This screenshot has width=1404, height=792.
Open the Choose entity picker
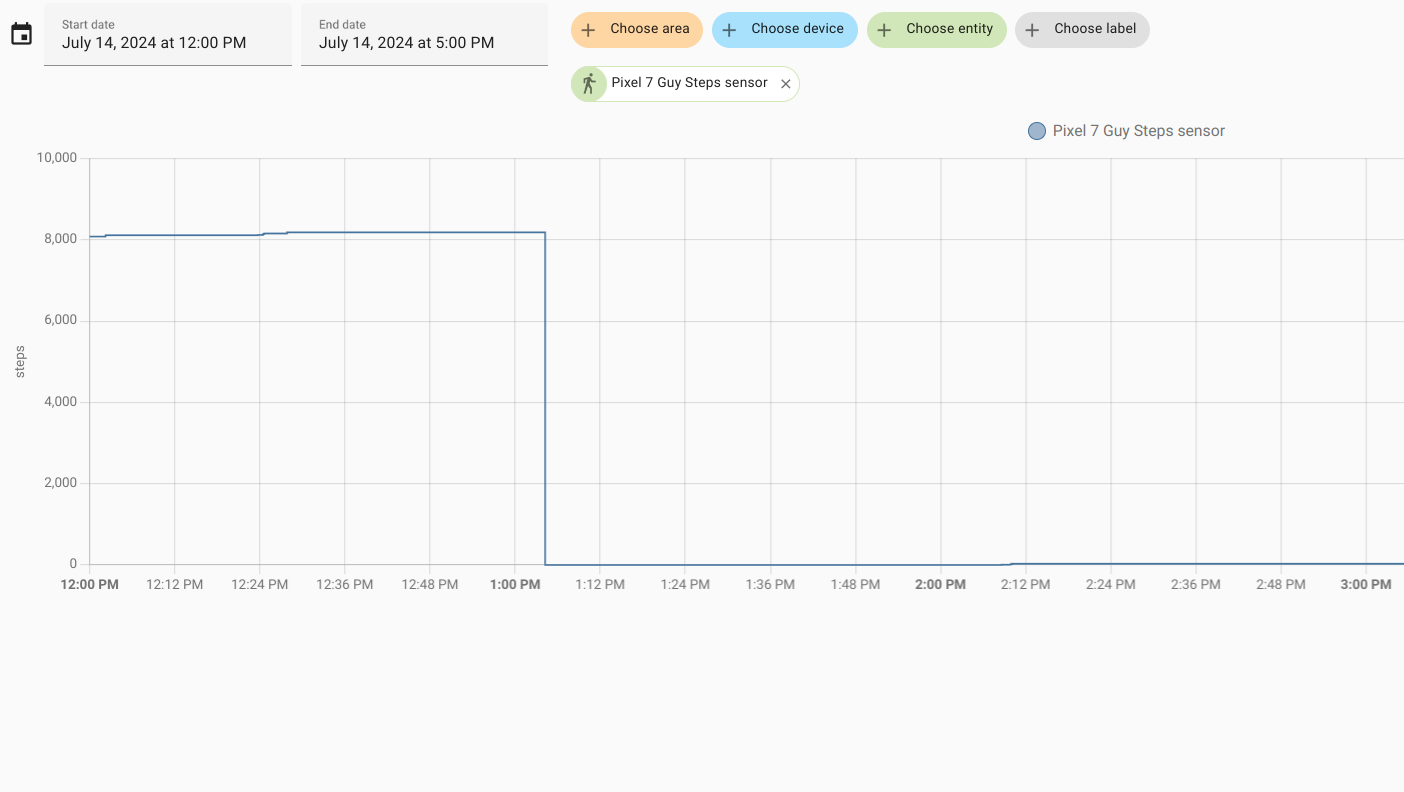pos(949,29)
